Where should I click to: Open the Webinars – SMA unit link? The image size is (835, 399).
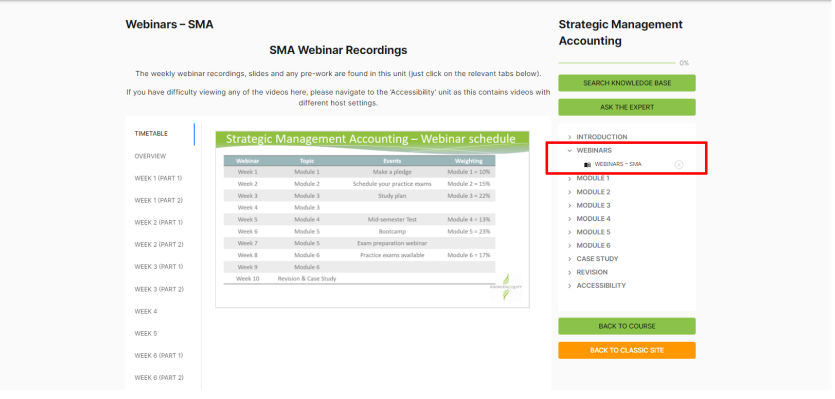(618, 165)
